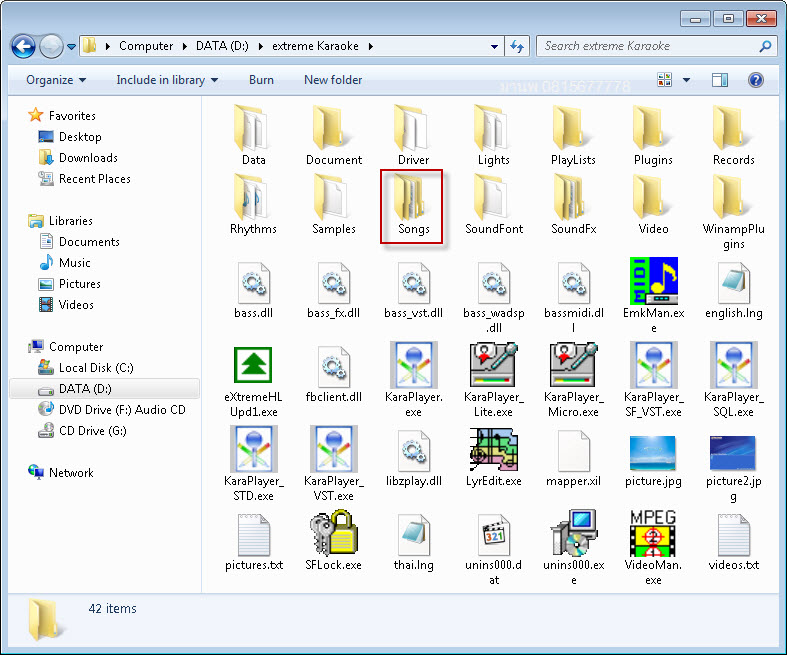This screenshot has height=655, width=787.
Task: Go back to previous folder
Action: point(23,47)
